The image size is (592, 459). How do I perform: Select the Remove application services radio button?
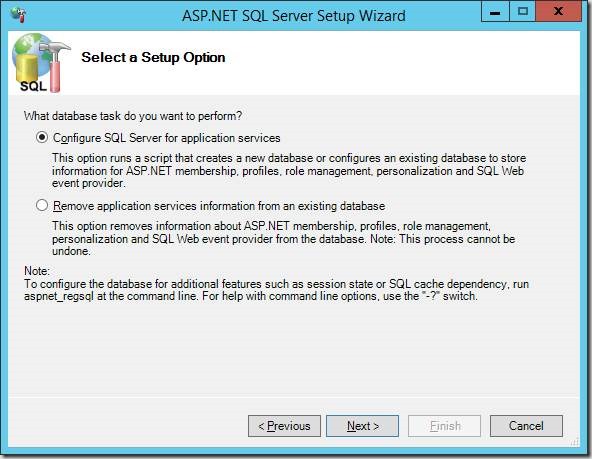point(42,205)
